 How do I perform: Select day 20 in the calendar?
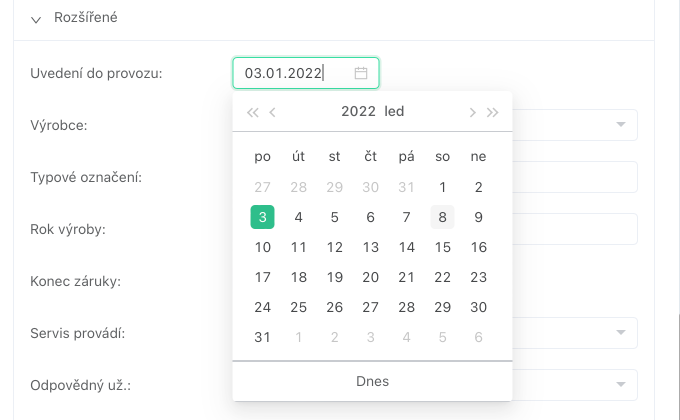coord(371,277)
